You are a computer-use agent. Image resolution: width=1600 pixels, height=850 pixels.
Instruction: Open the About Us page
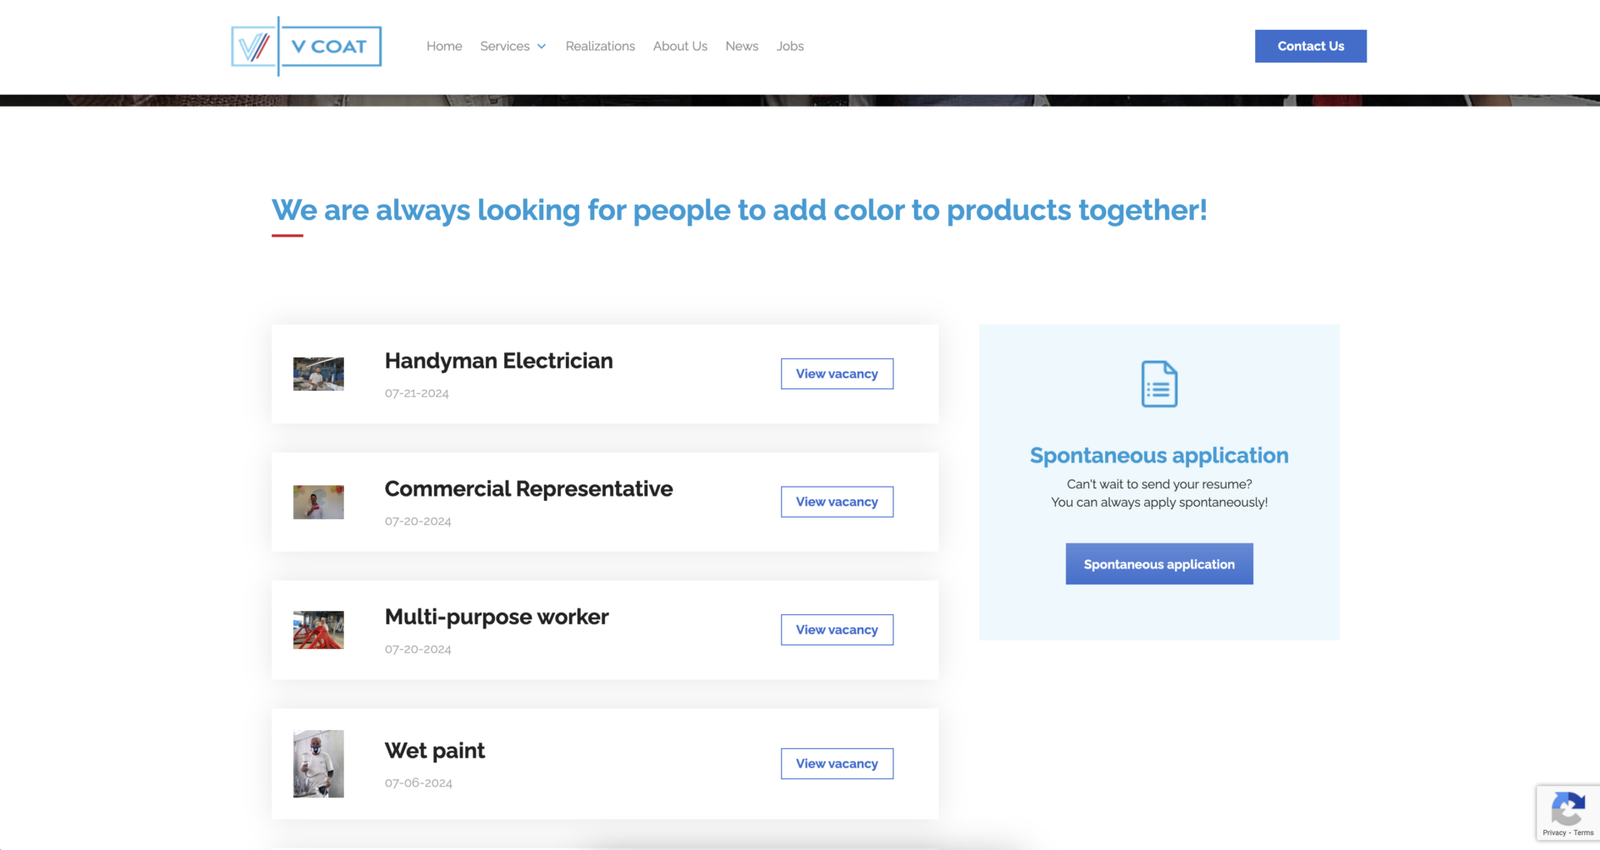[x=680, y=46]
